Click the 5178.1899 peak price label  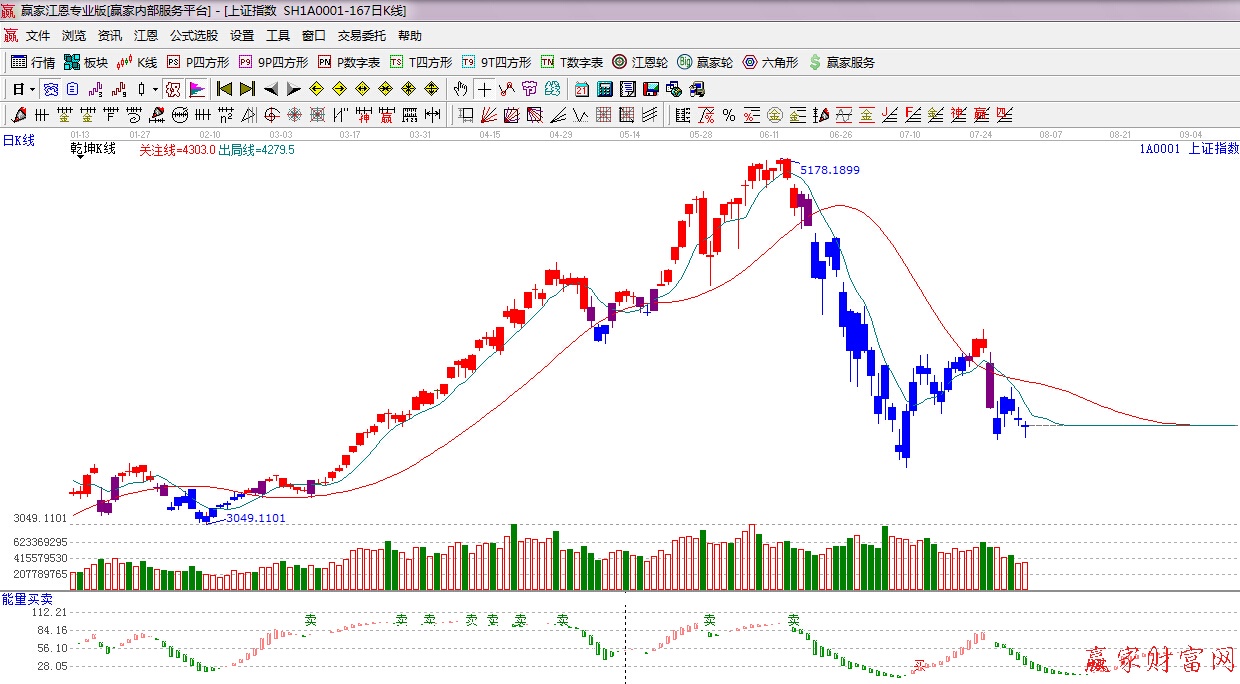point(829,170)
